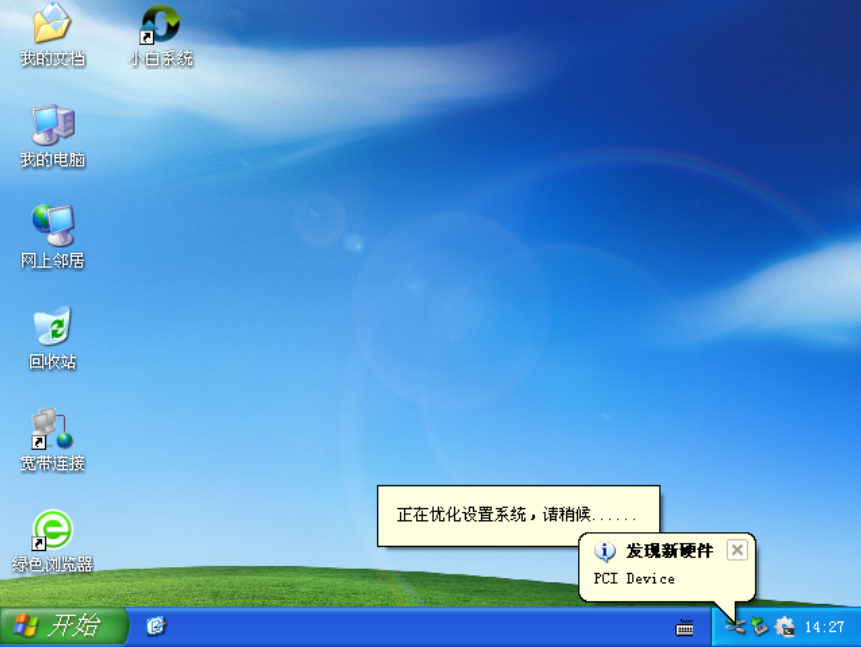This screenshot has height=647, width=861.
Task: Start the 绿色浏览器 green browser
Action: pos(51,530)
